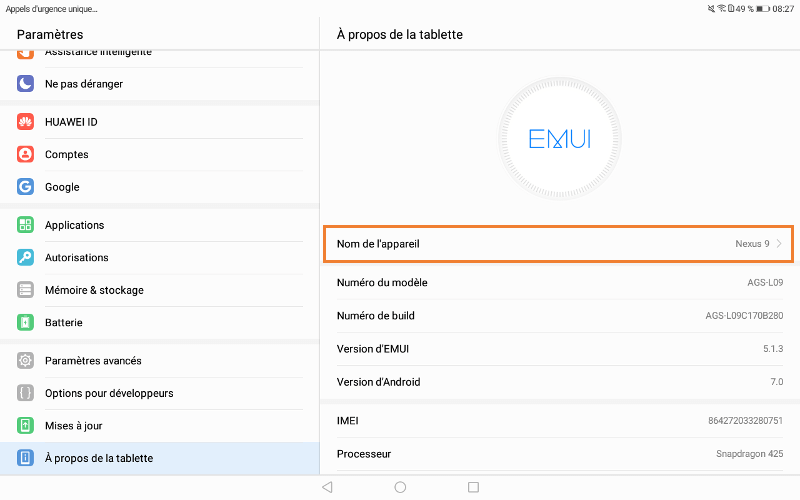The image size is (800, 500).
Task: Tap the Options pour développeurs braces icon
Action: [x=25, y=393]
